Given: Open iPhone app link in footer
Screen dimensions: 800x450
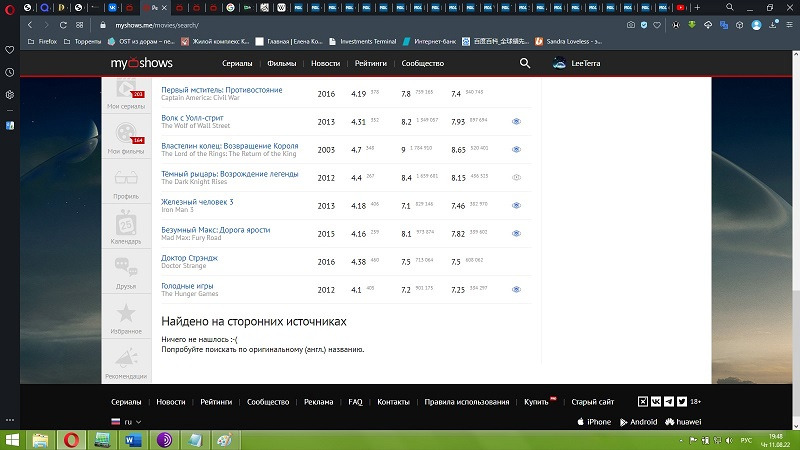Looking at the screenshot, I should (x=594, y=422).
